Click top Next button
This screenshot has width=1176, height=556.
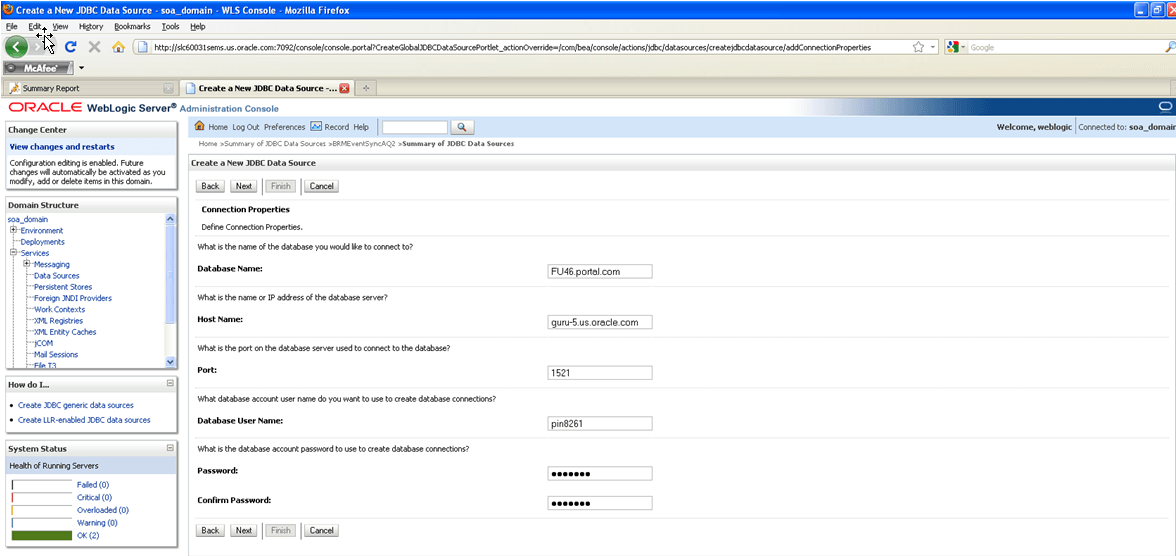tap(244, 186)
